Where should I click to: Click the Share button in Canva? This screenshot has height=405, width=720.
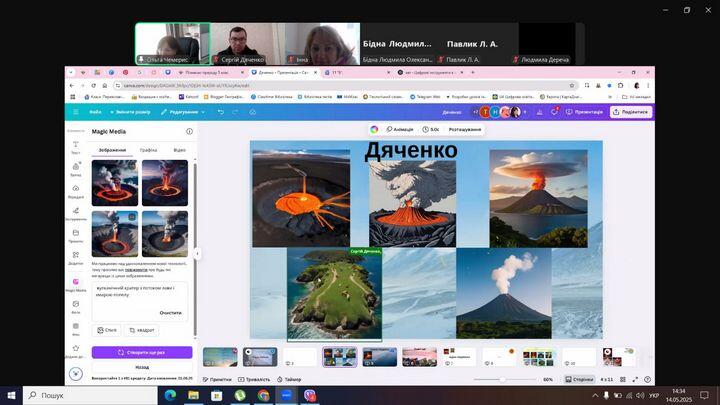[x=631, y=112]
